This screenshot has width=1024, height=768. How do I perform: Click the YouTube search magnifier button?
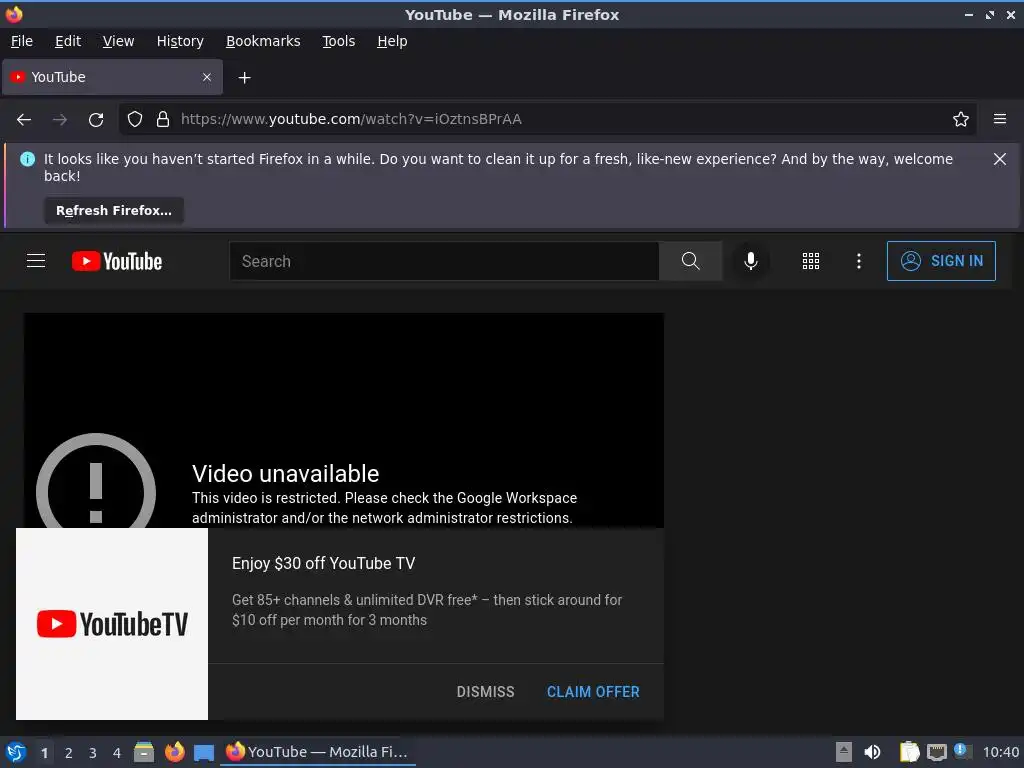tap(690, 261)
